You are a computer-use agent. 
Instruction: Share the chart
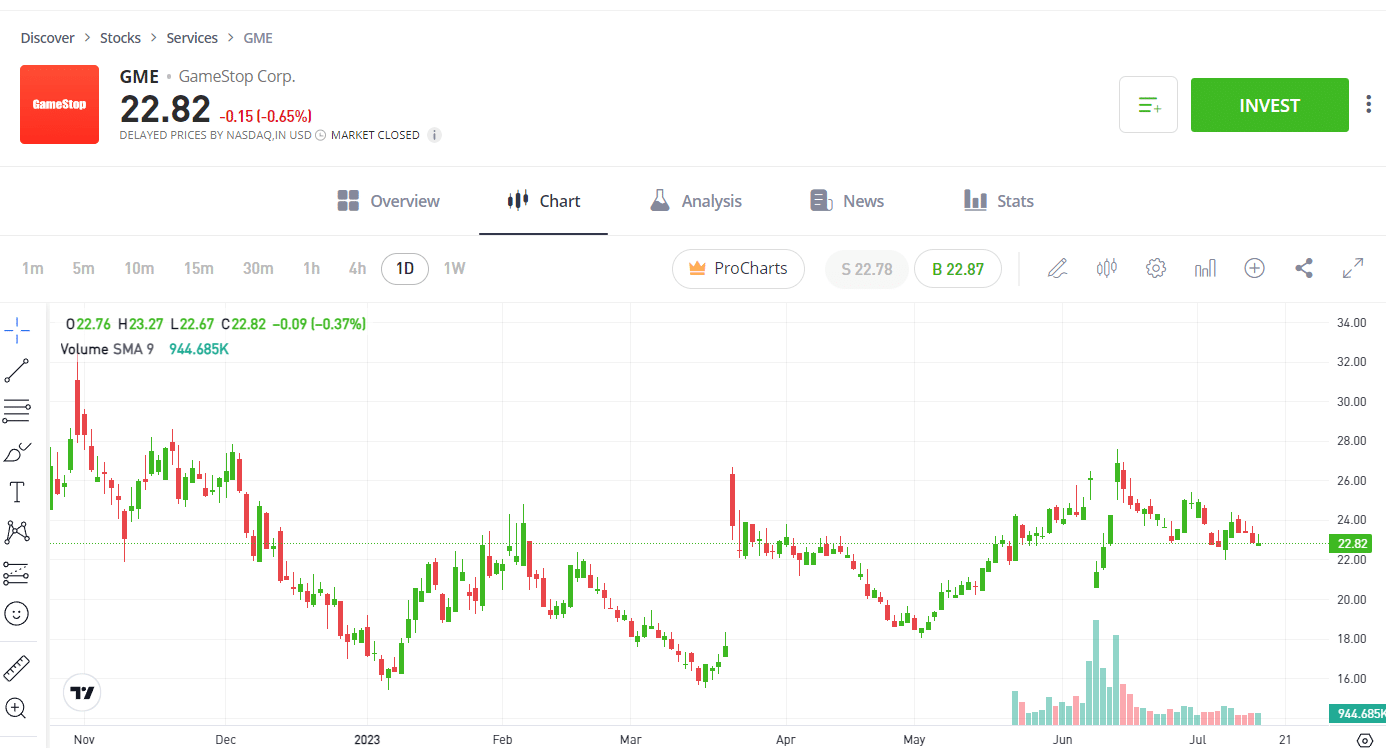click(x=1304, y=268)
